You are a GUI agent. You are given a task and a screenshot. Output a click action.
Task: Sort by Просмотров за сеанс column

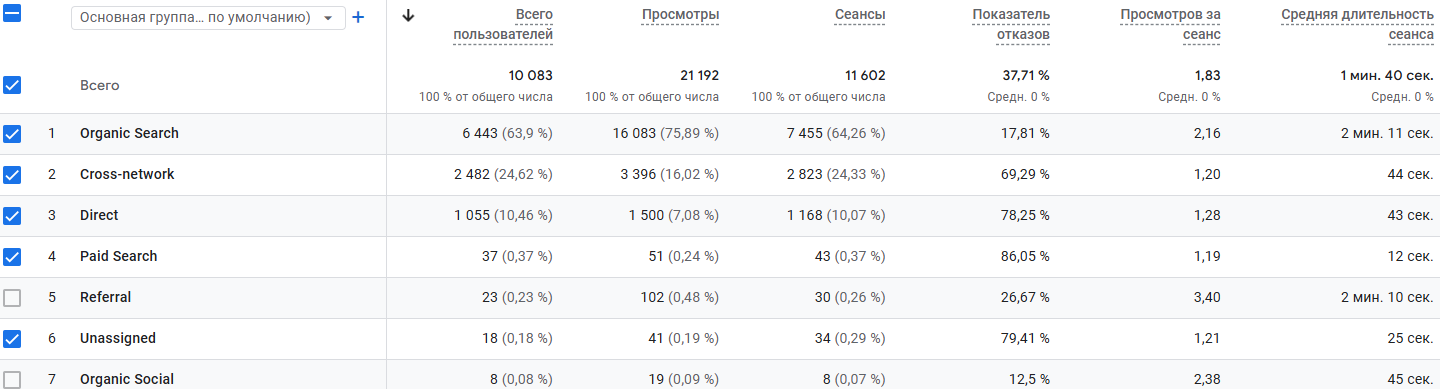(x=1171, y=25)
